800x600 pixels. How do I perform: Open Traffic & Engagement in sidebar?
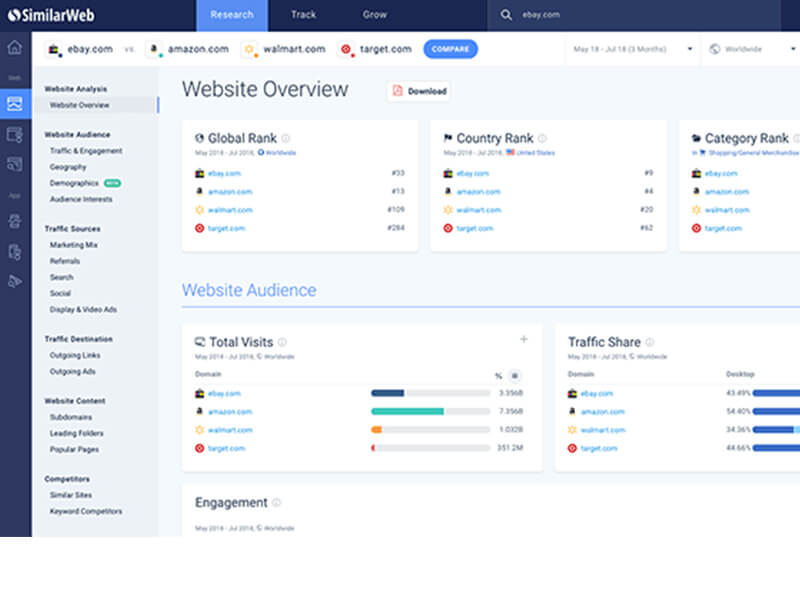[86, 151]
